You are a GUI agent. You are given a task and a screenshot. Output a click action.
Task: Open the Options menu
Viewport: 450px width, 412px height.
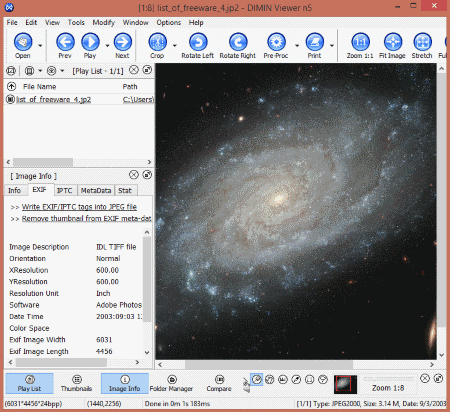[x=169, y=23]
